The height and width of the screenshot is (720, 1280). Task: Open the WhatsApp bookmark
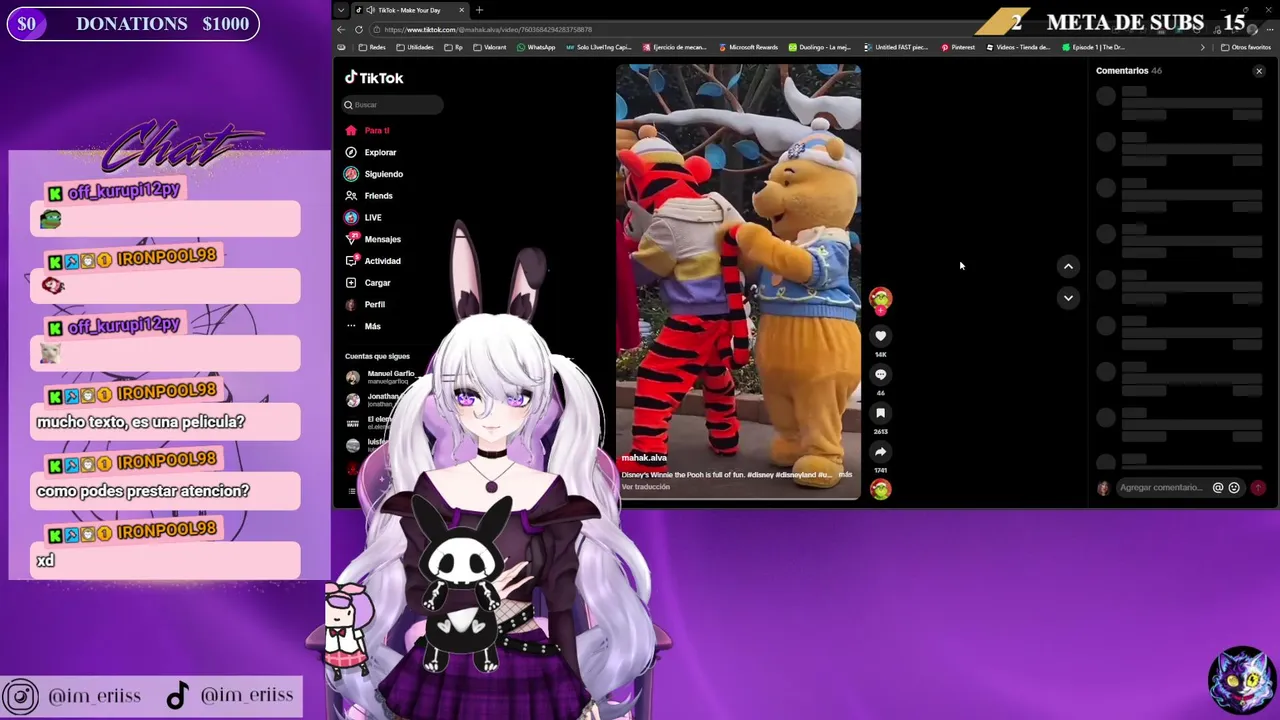coord(536,47)
